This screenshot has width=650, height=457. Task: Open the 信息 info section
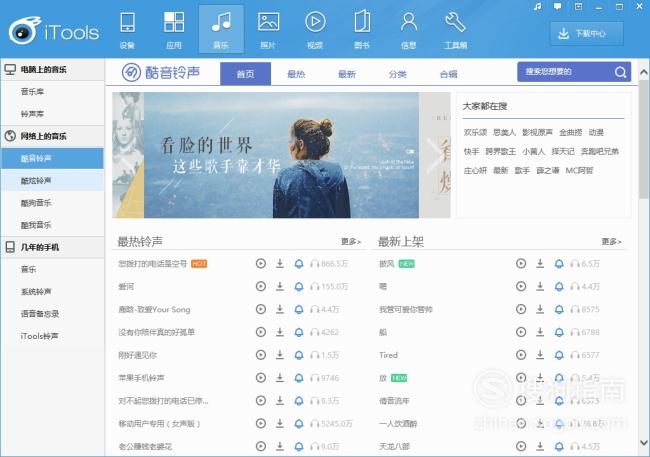[409, 30]
